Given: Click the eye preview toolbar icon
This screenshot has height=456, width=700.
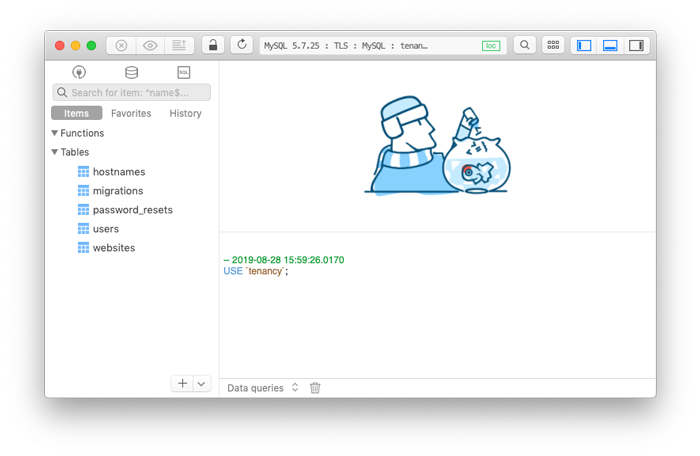Looking at the screenshot, I should [150, 46].
